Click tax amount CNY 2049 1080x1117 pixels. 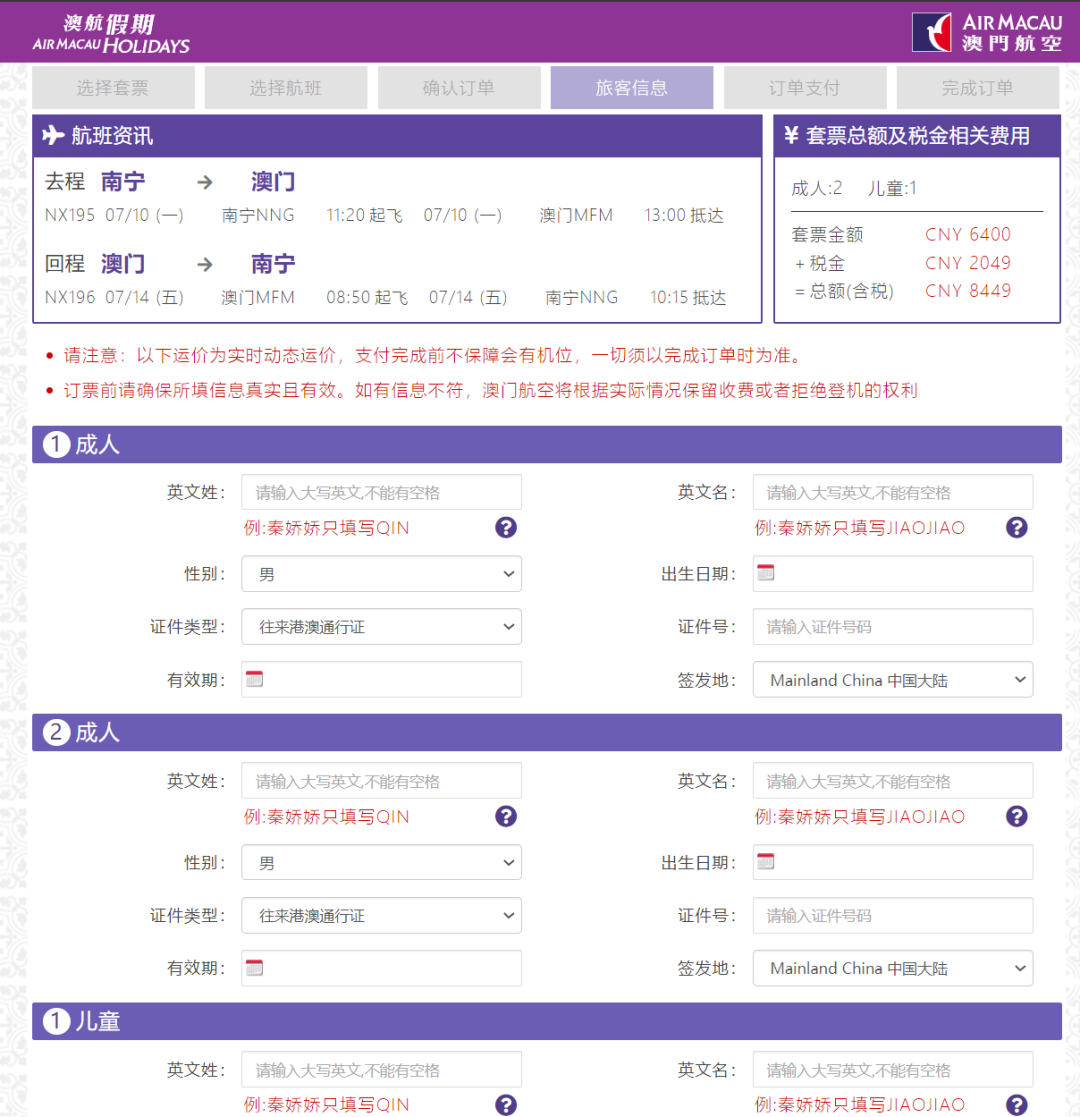point(967,263)
